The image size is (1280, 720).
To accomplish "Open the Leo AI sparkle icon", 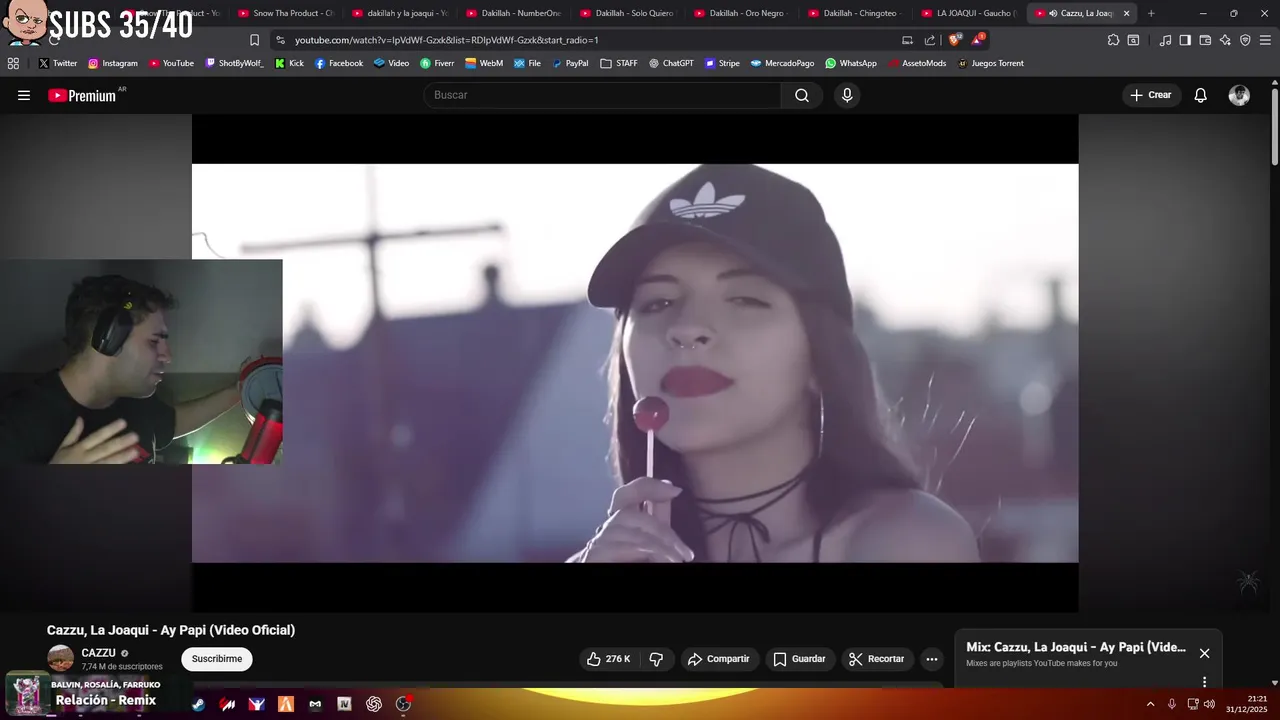I will (1225, 40).
